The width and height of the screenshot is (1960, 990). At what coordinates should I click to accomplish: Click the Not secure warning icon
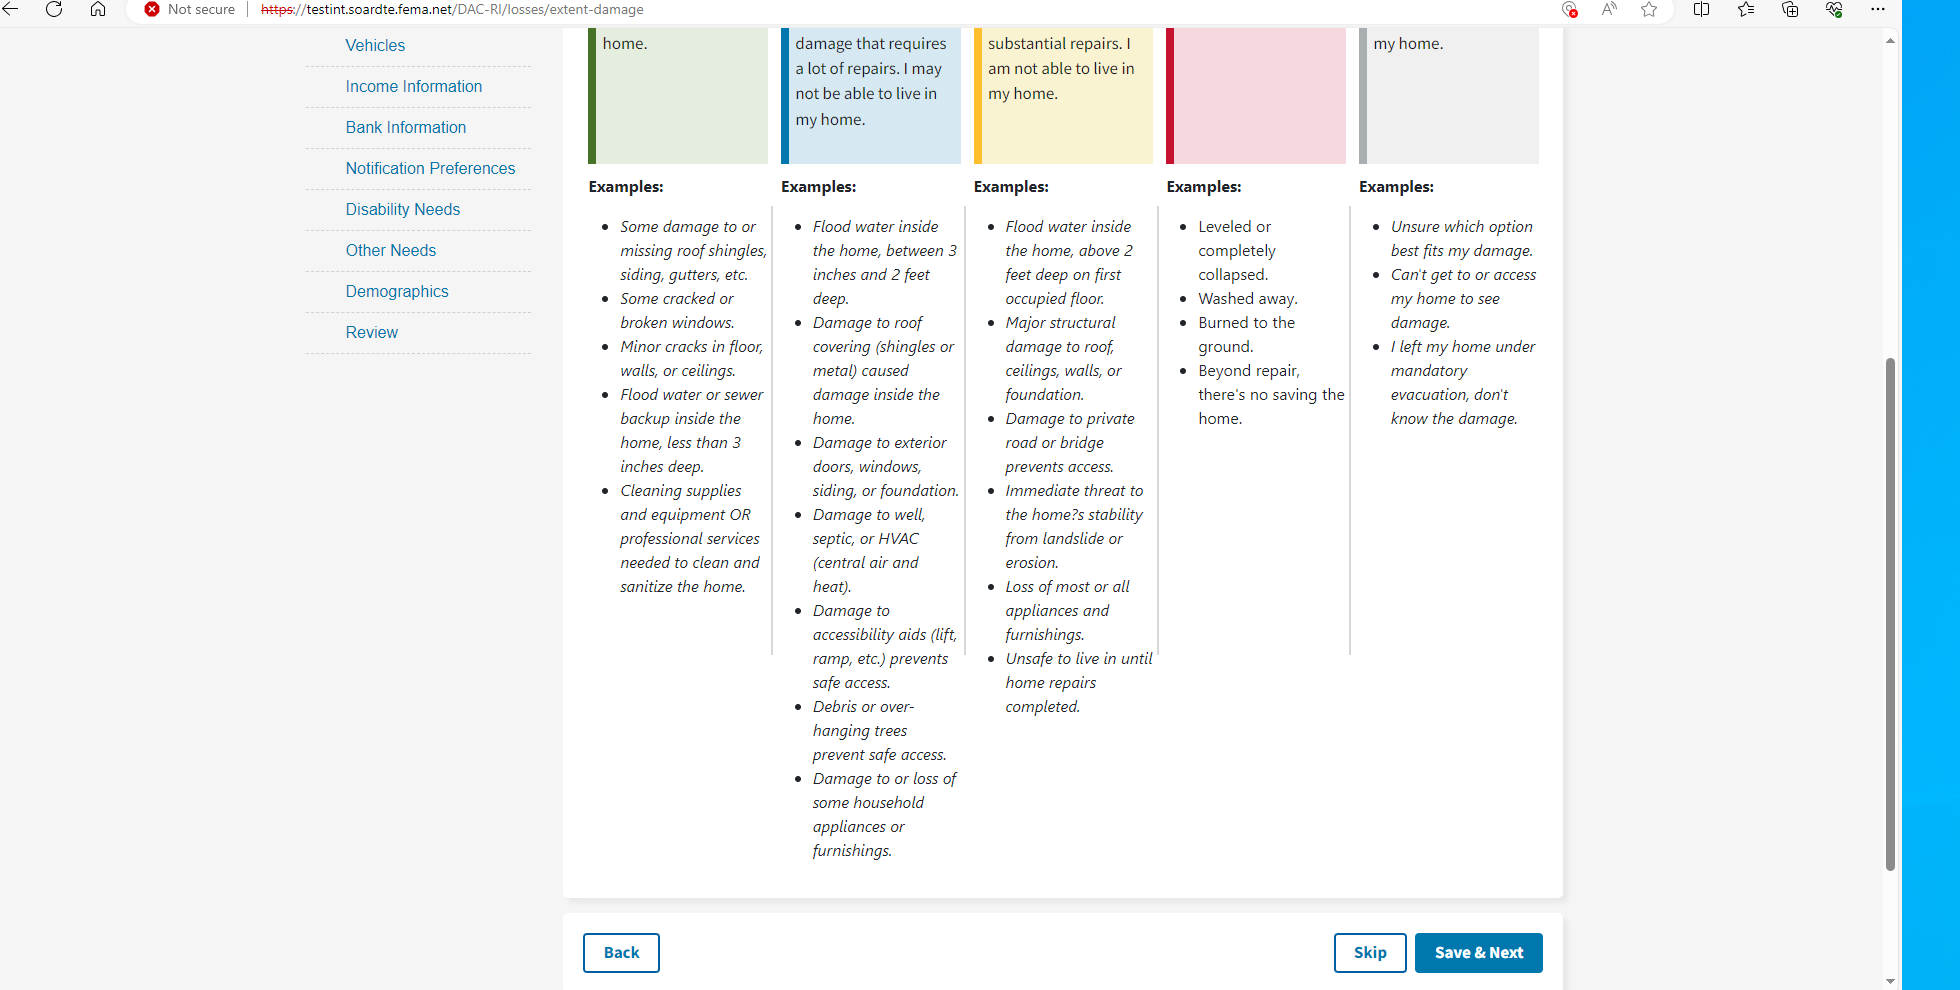click(x=152, y=10)
